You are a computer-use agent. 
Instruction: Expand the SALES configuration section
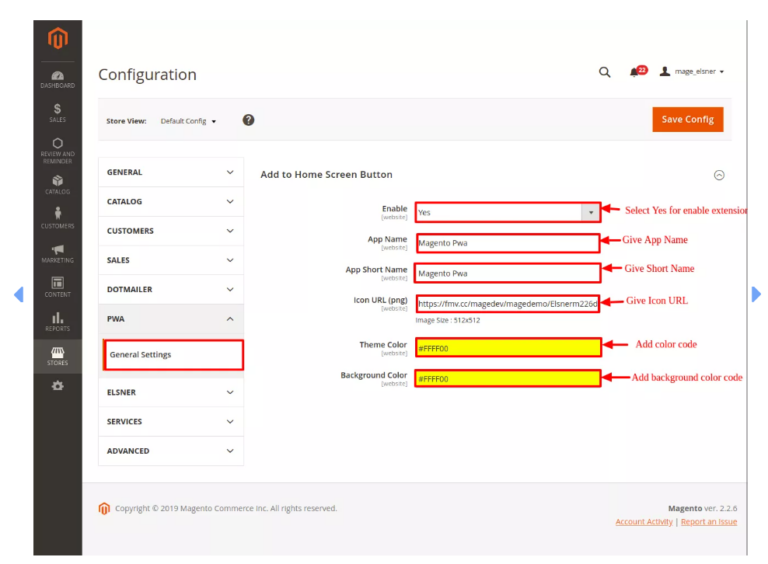tap(171, 260)
